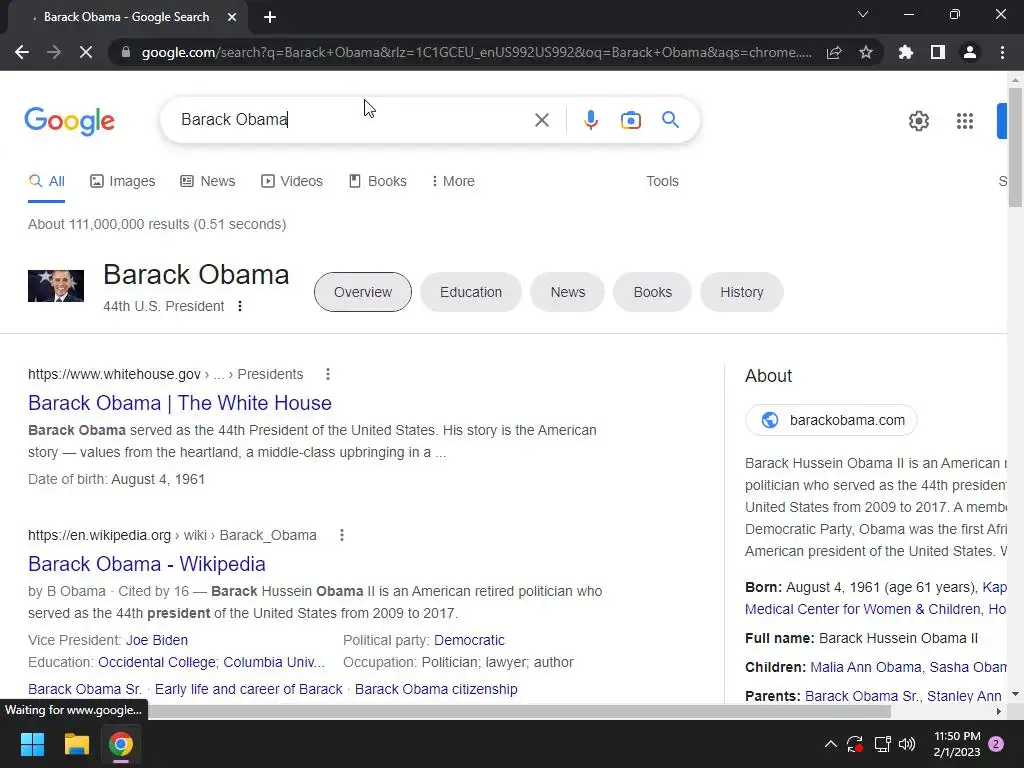
Task: Switch to News search tab
Action: (x=208, y=182)
